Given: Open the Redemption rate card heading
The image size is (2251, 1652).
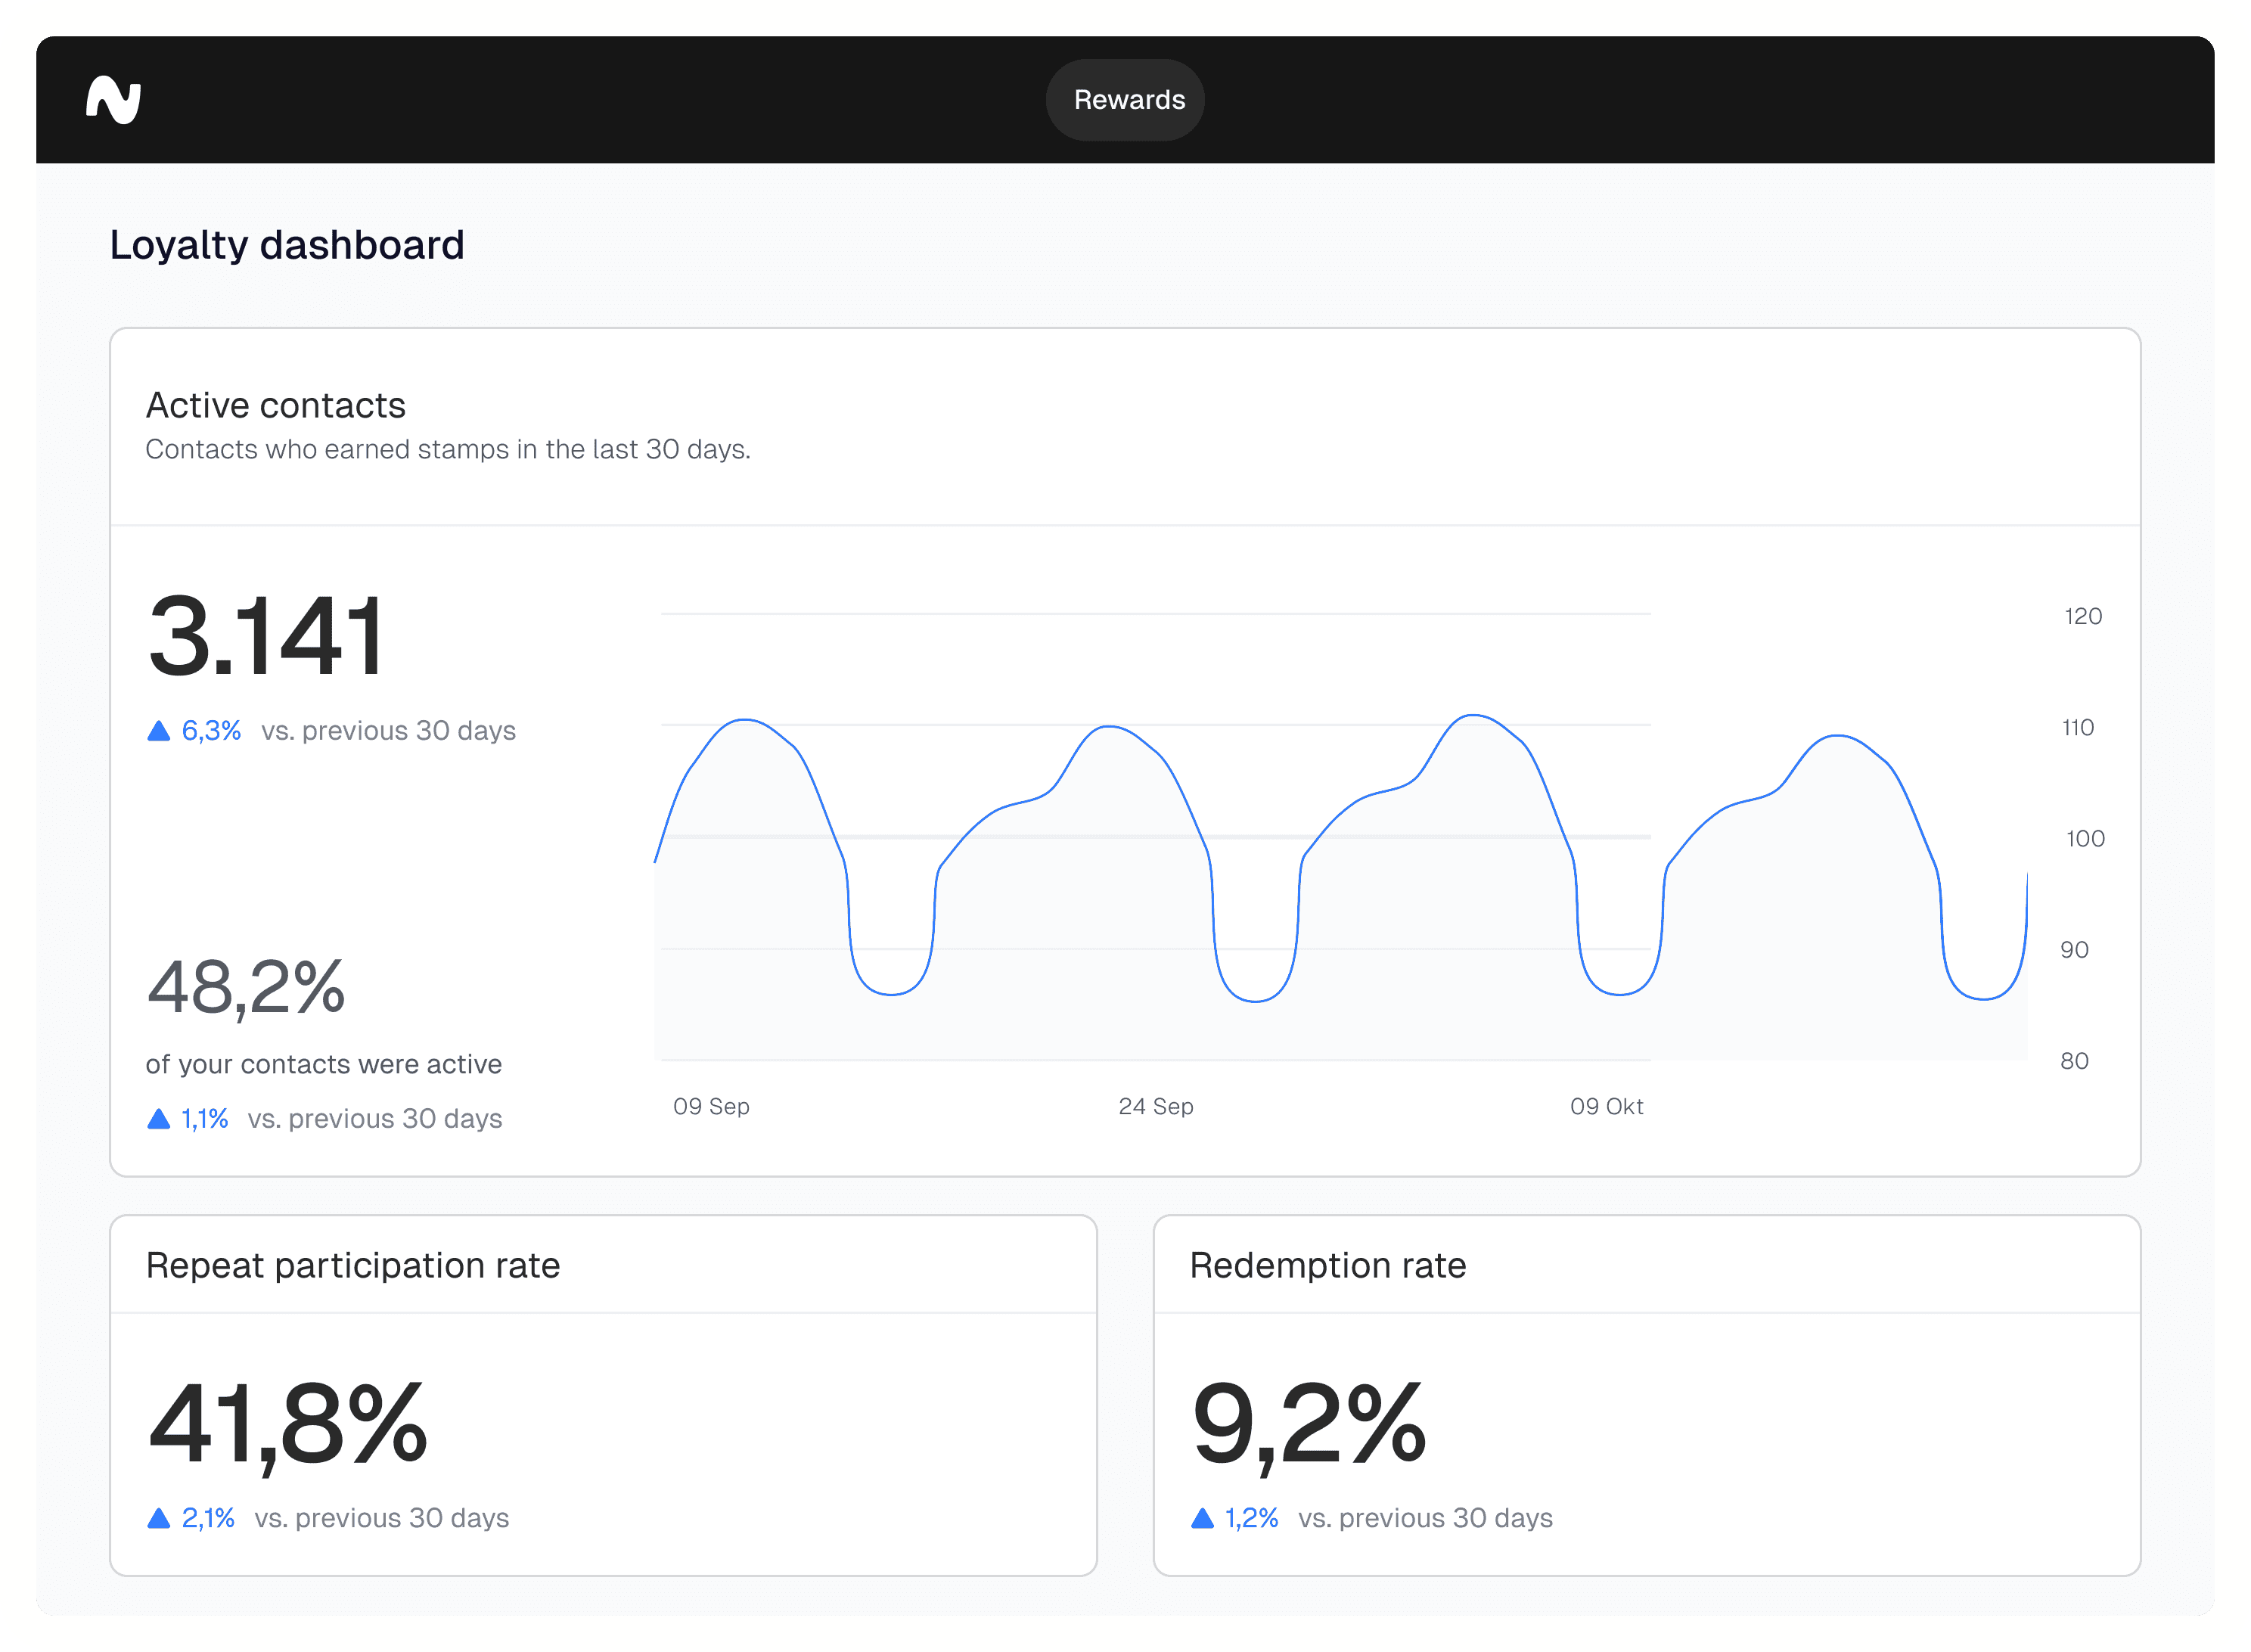Looking at the screenshot, I should tap(1327, 1265).
